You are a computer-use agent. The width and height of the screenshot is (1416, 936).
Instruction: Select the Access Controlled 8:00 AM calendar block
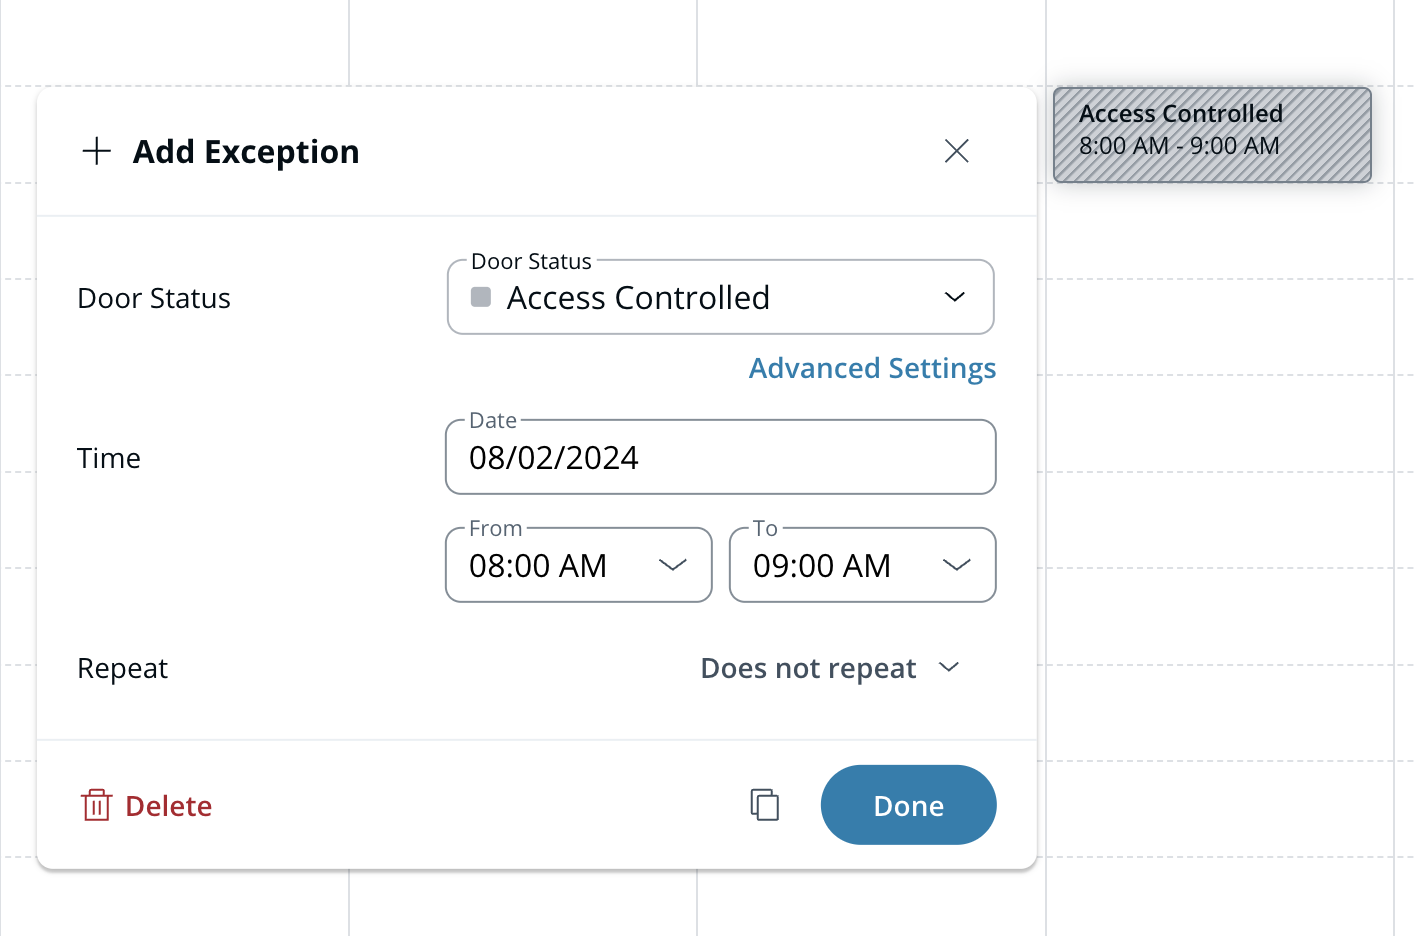click(1211, 135)
